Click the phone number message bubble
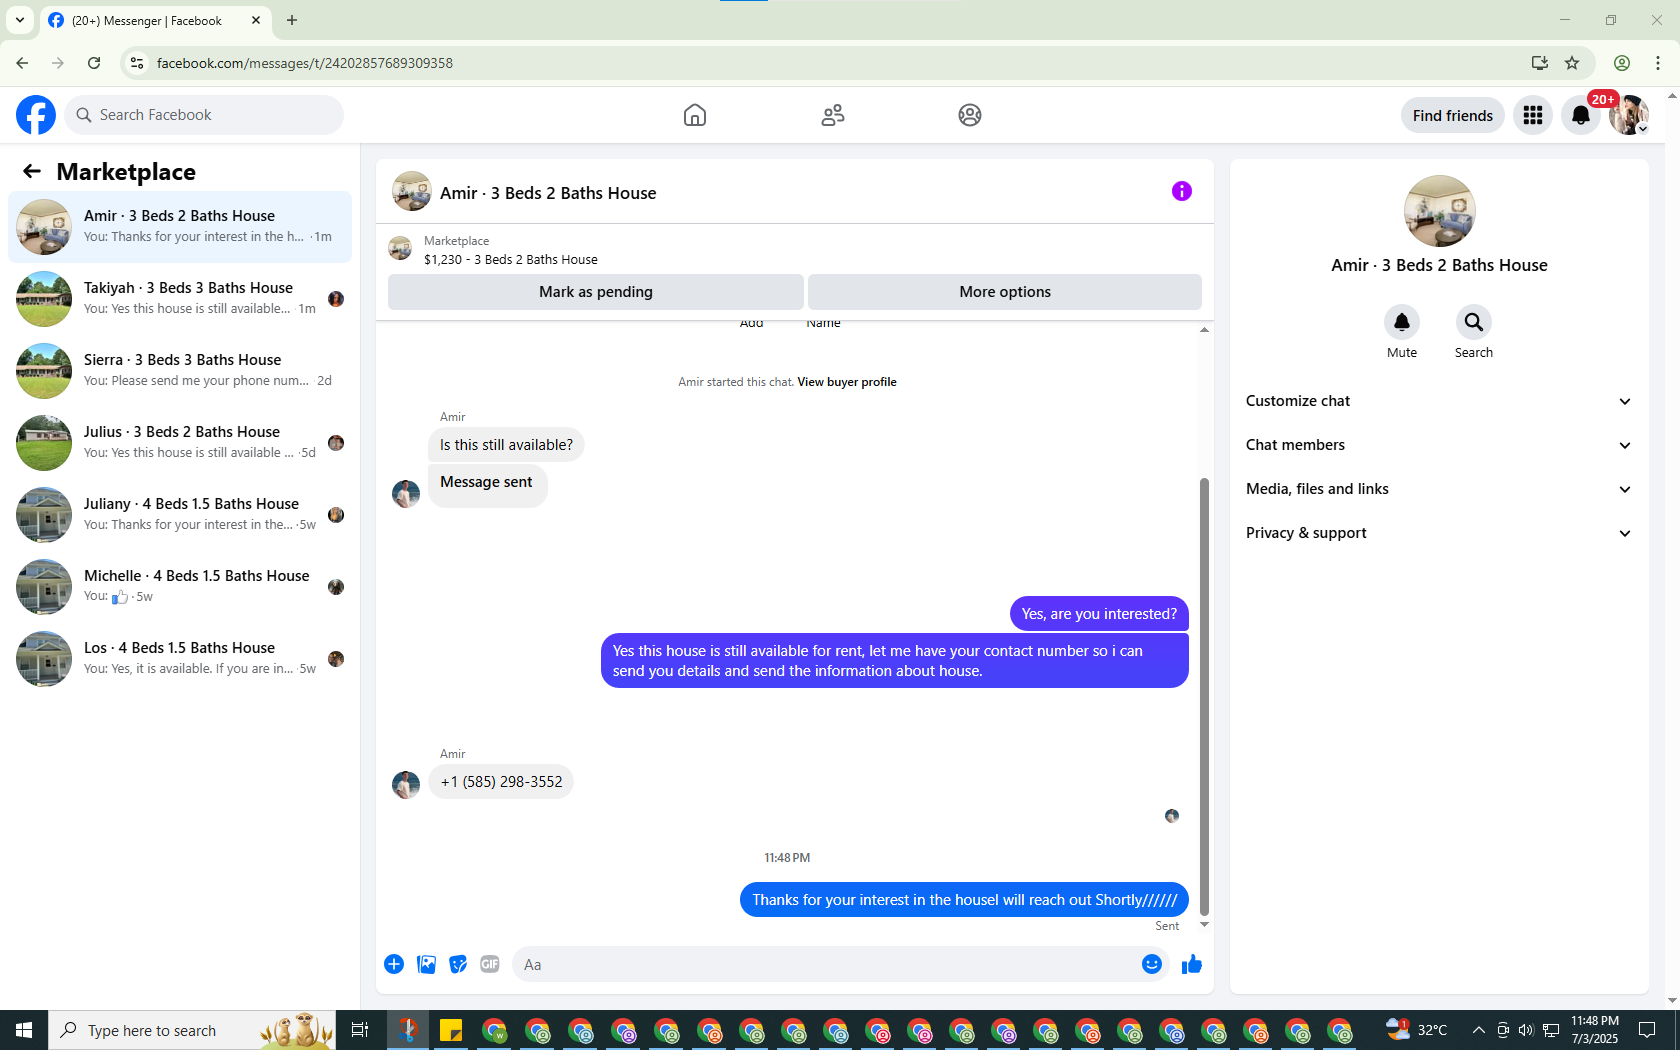 click(x=501, y=782)
